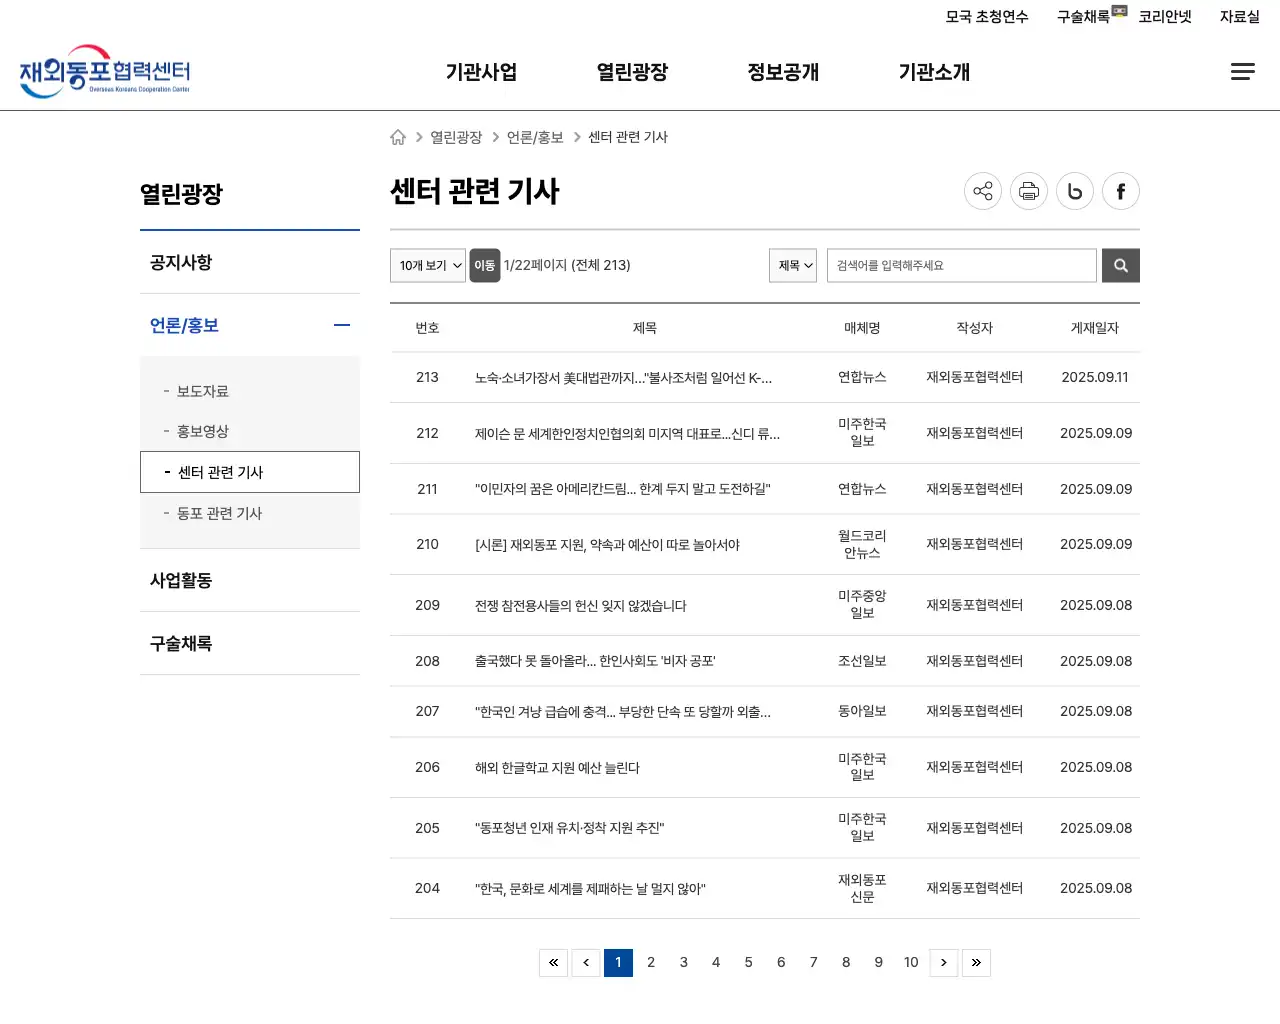Click current page 1 button
The height and width of the screenshot is (1024, 1280).
tap(618, 962)
